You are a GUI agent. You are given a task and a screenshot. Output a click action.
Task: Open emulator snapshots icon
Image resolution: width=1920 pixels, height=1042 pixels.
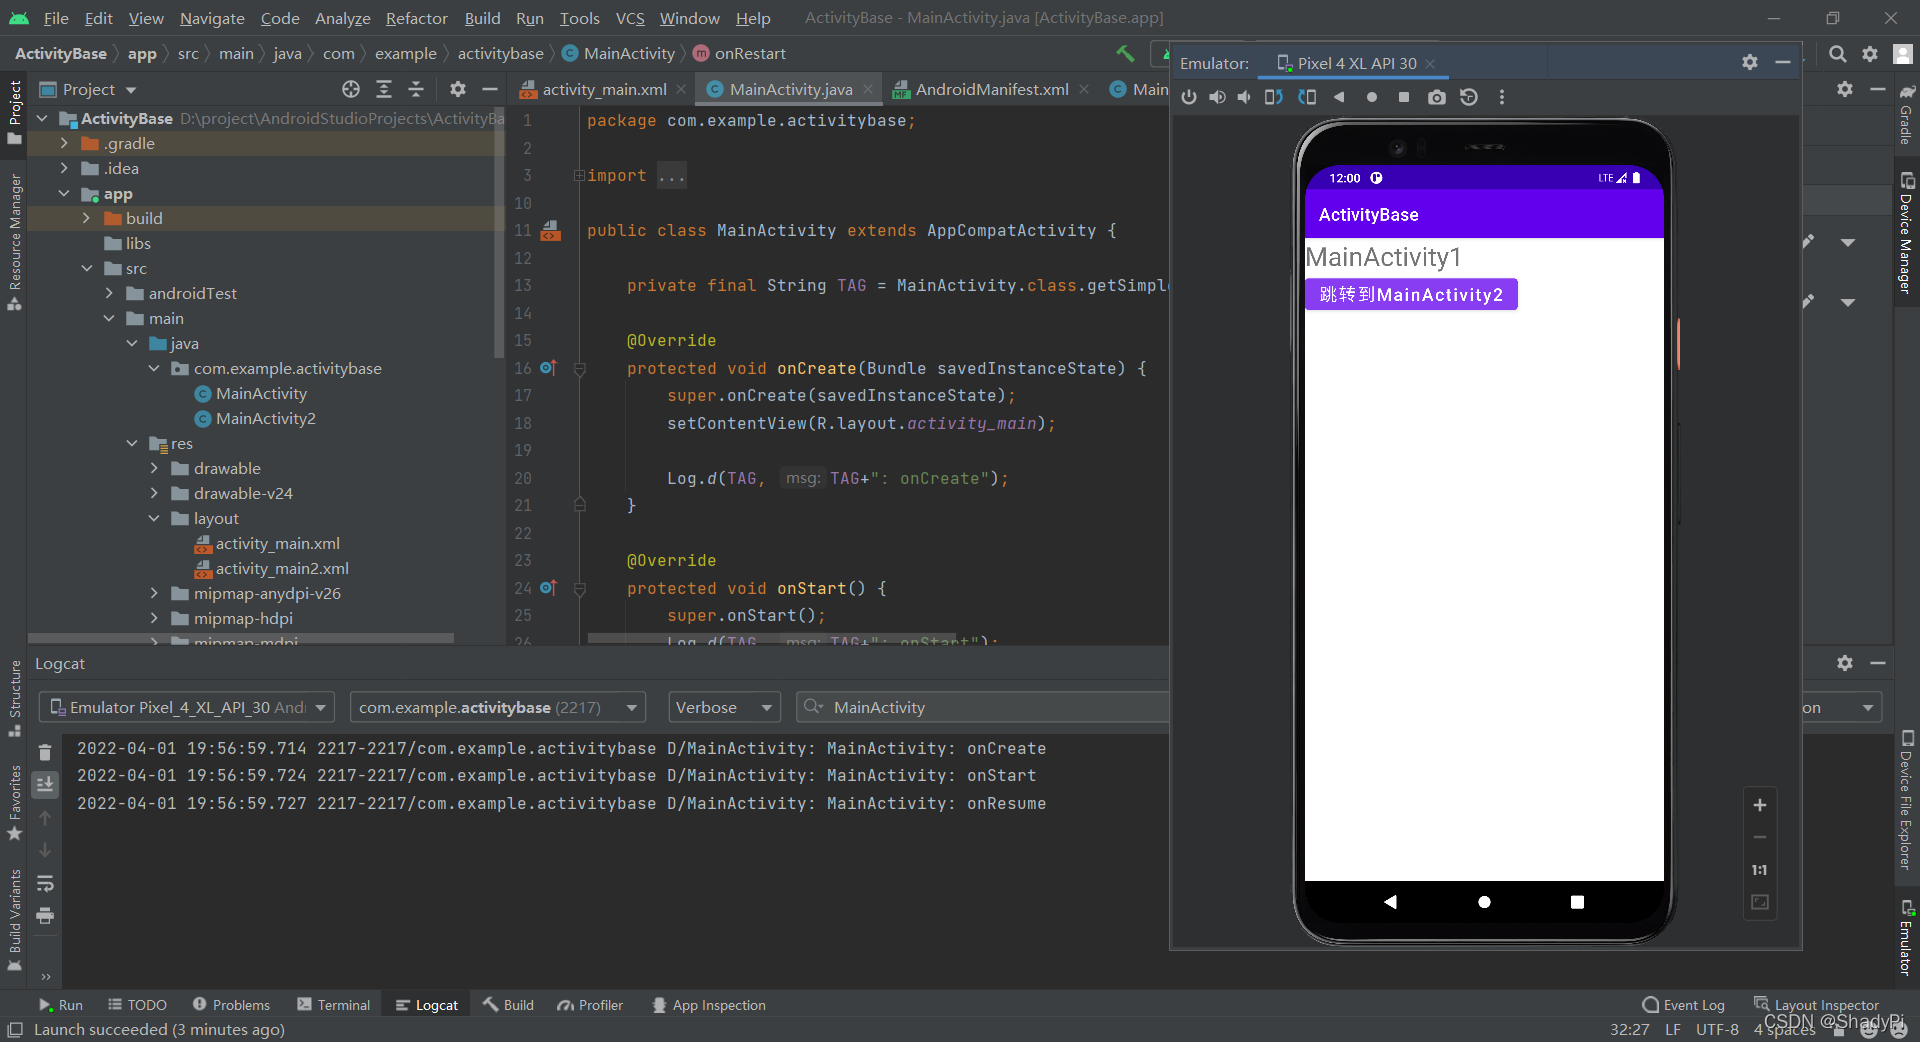point(1469,97)
